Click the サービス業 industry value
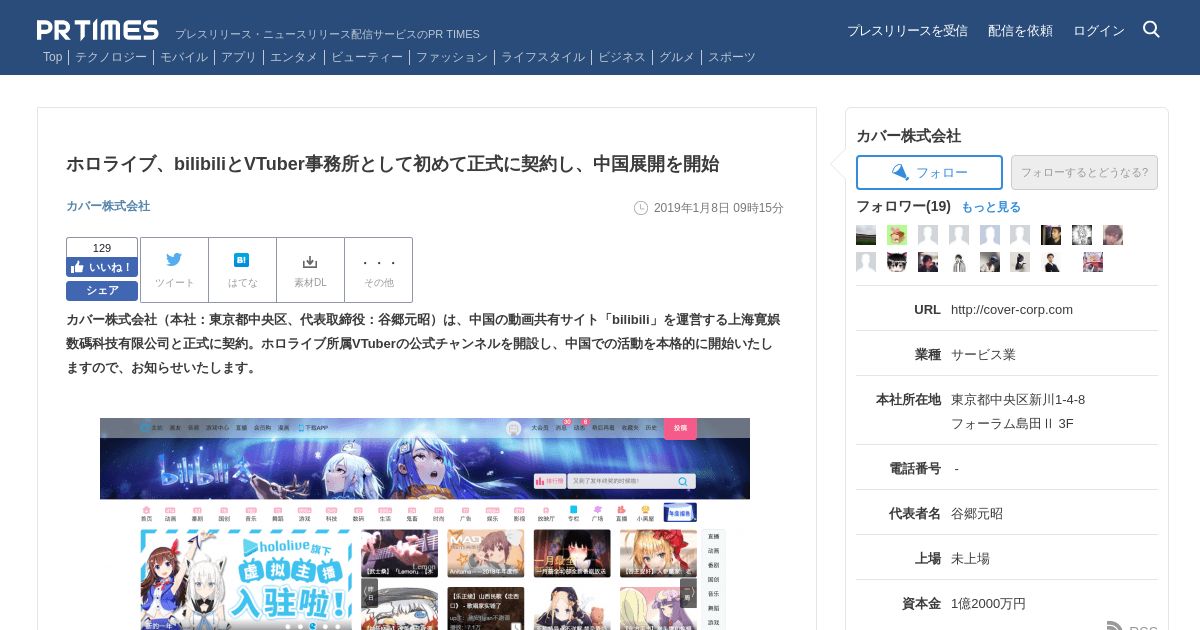Viewport: 1200px width, 630px height. pyautogui.click(x=983, y=354)
